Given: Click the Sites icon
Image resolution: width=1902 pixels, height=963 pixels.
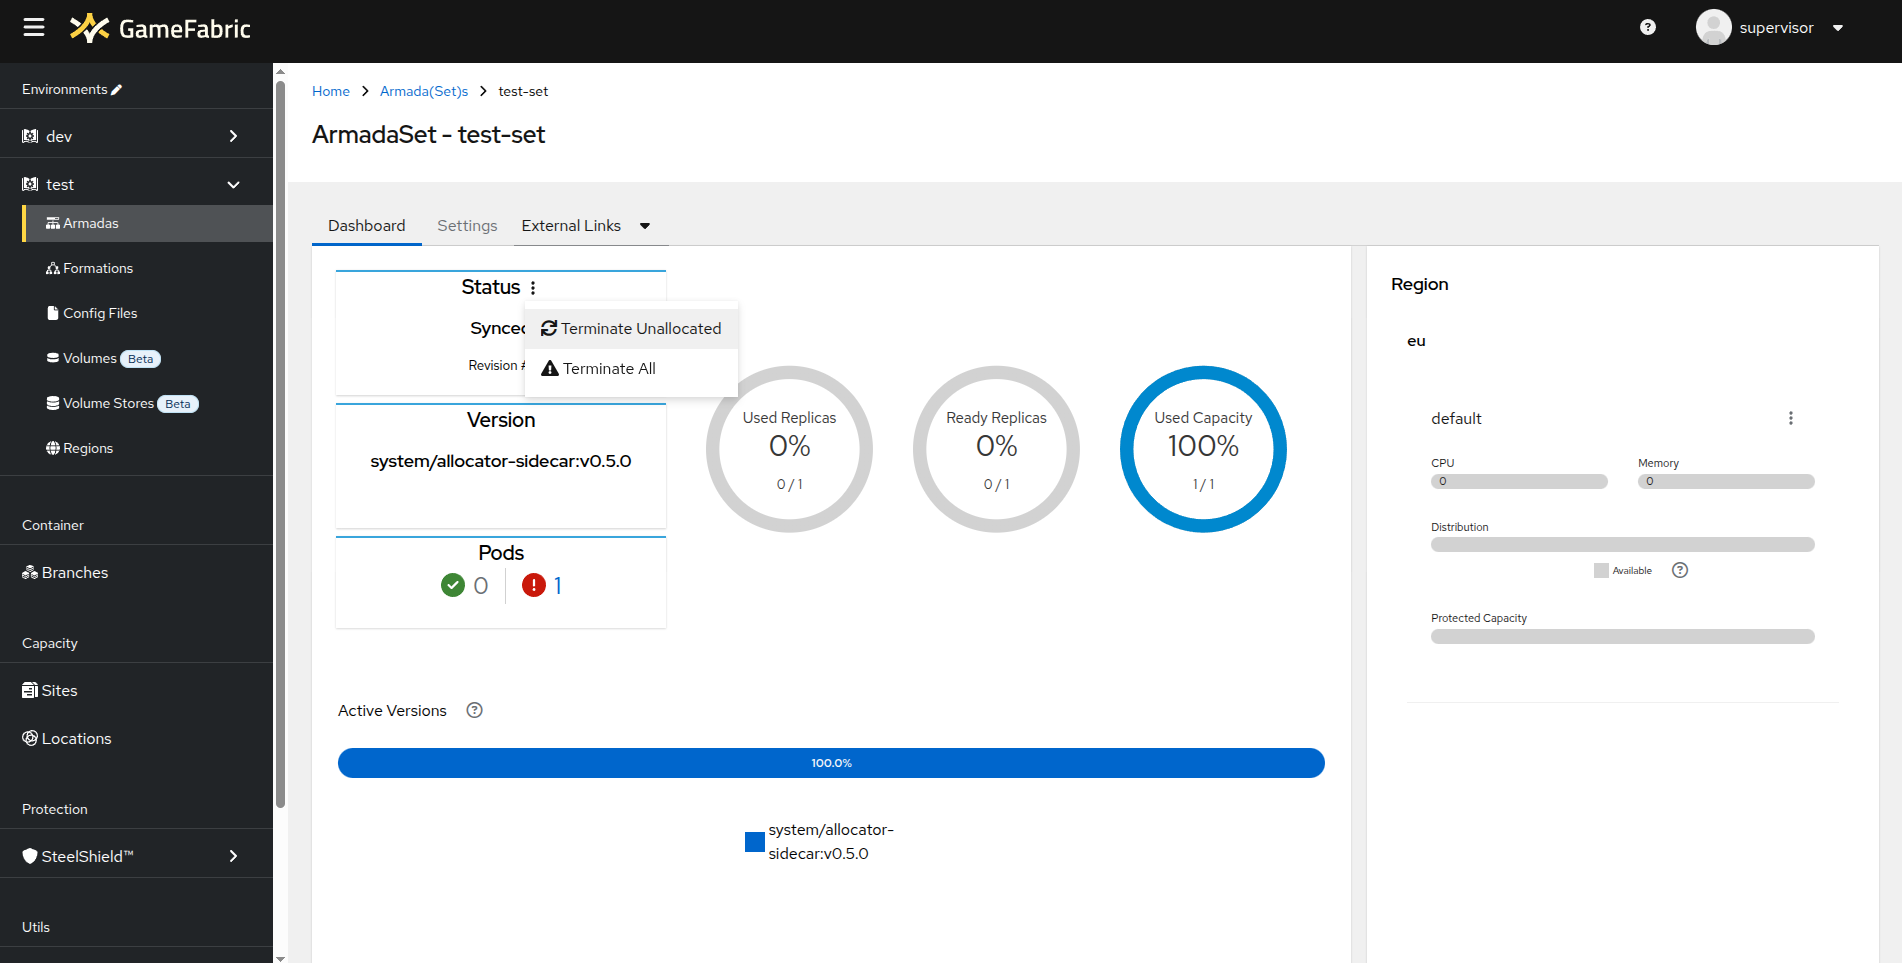Looking at the screenshot, I should click(x=30, y=690).
